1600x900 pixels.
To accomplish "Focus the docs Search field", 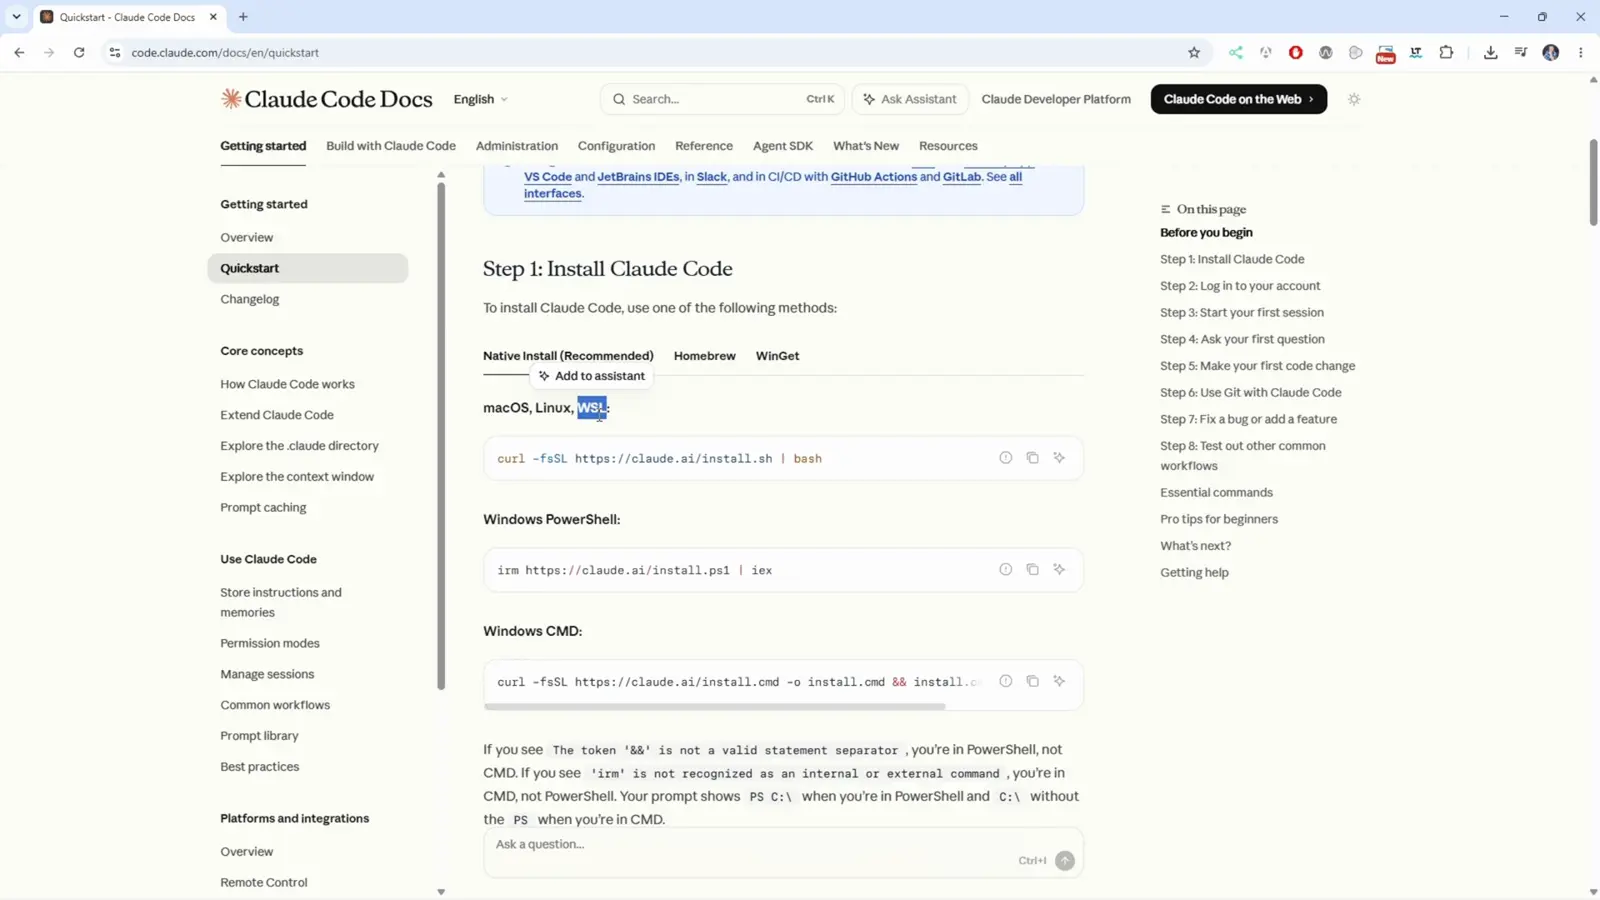I will click(x=722, y=99).
